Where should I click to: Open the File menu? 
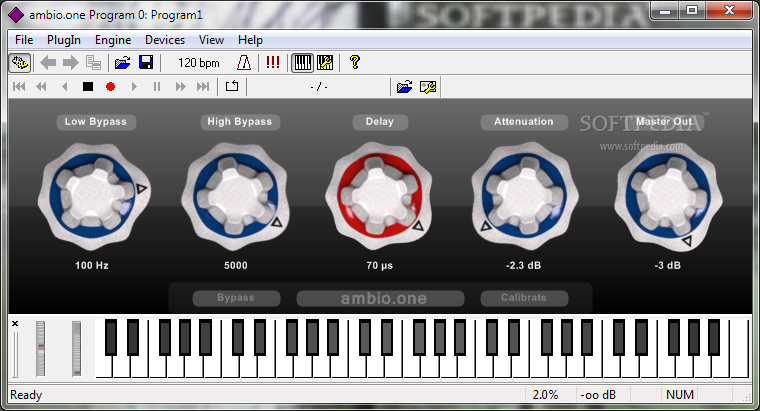(24, 40)
